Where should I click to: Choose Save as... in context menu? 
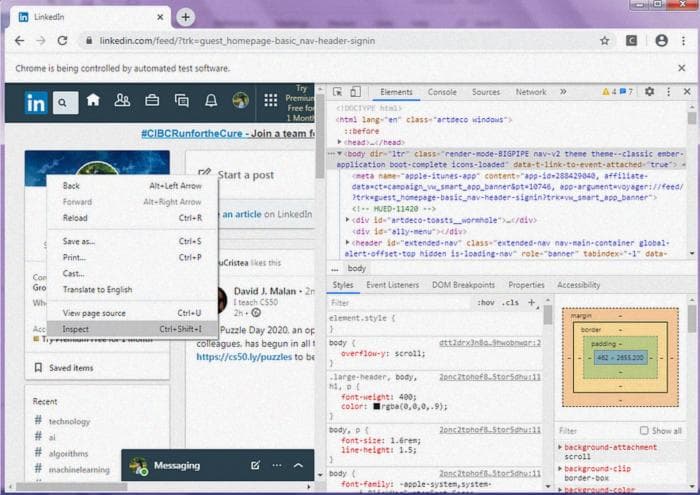click(x=132, y=241)
